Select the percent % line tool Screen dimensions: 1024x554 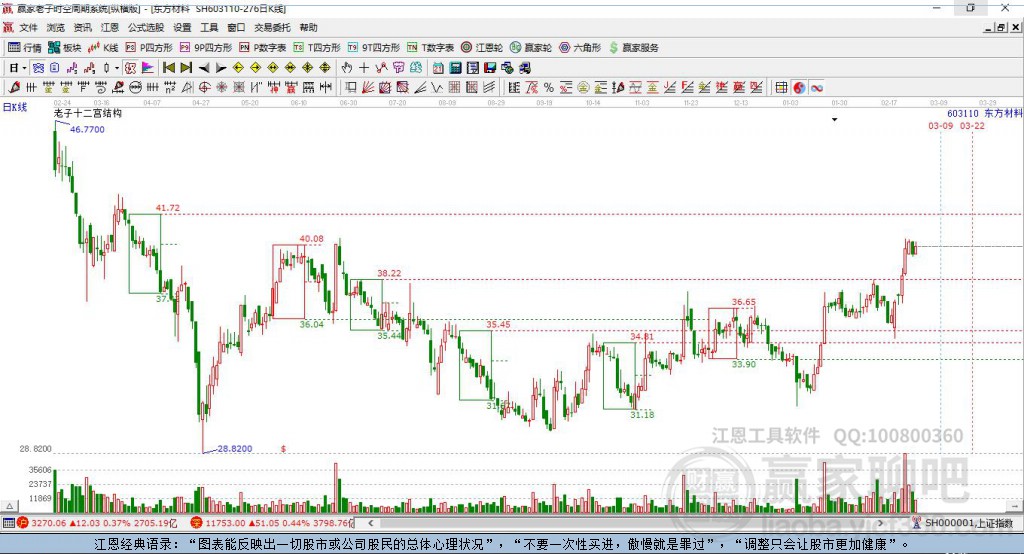pos(549,88)
